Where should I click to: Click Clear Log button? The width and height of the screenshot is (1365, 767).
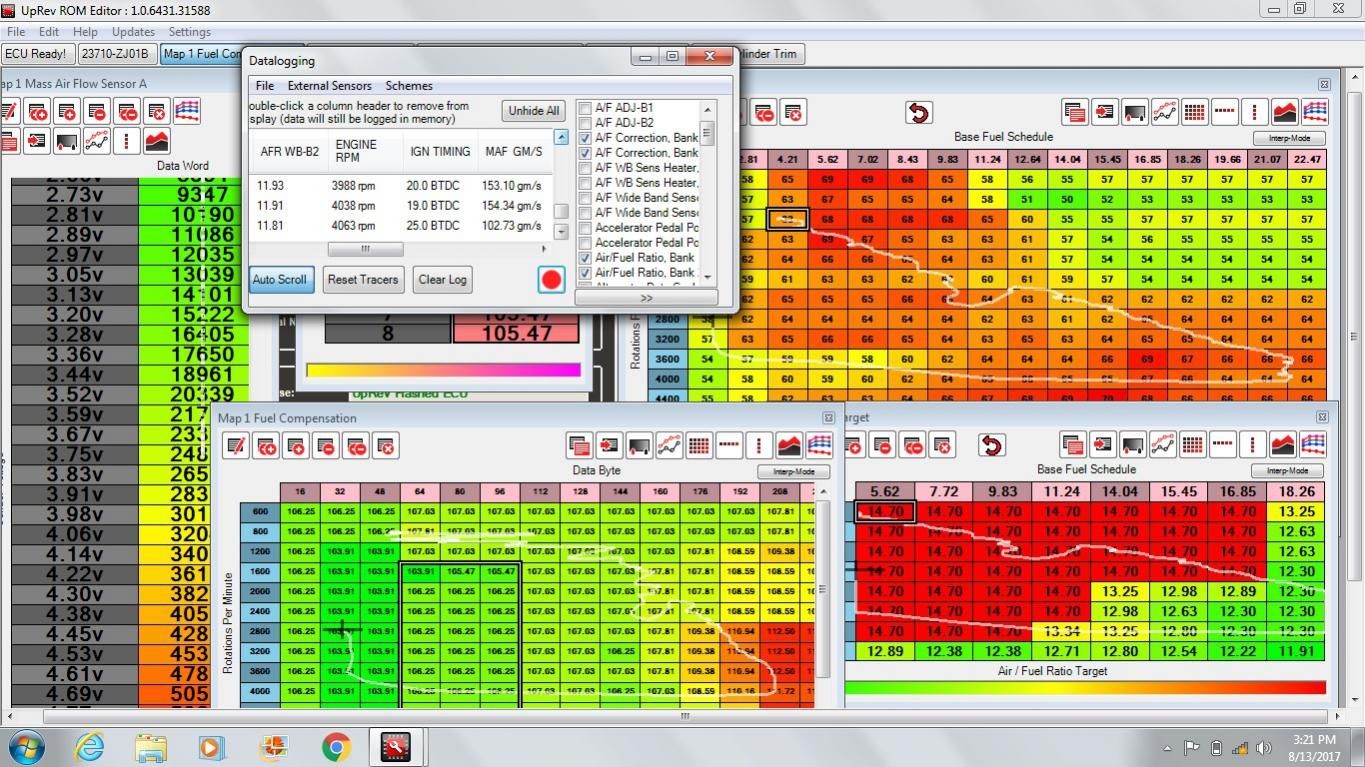(x=443, y=280)
